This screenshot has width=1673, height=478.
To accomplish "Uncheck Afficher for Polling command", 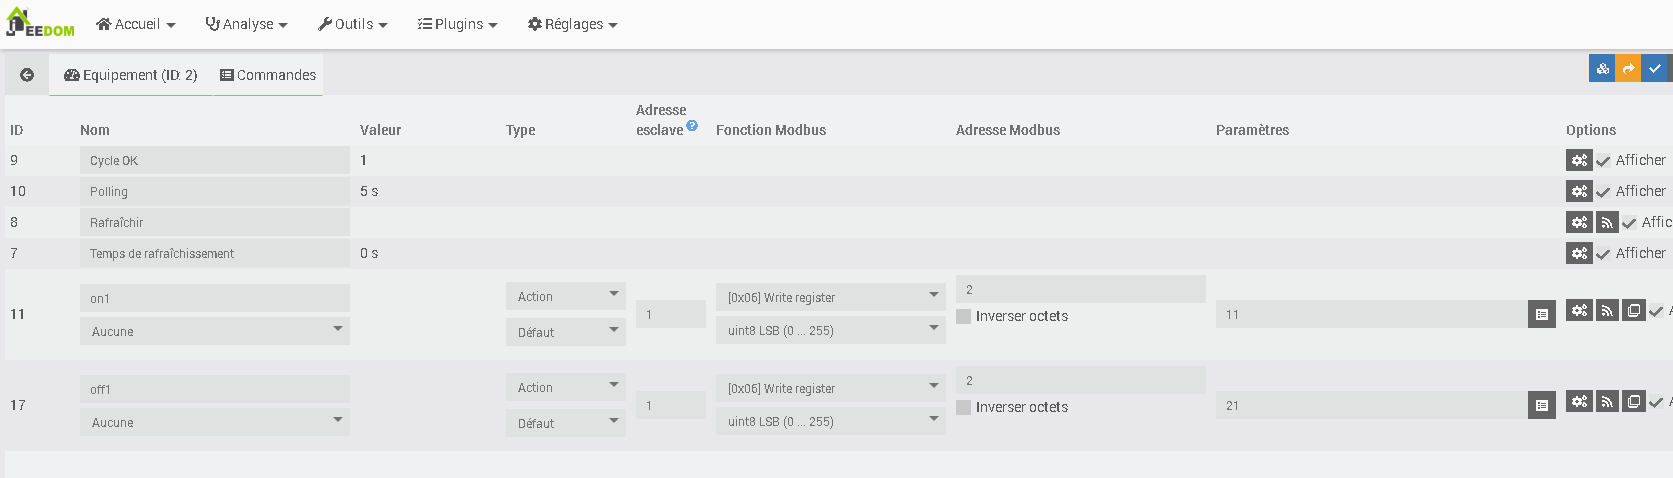I will click(1603, 191).
